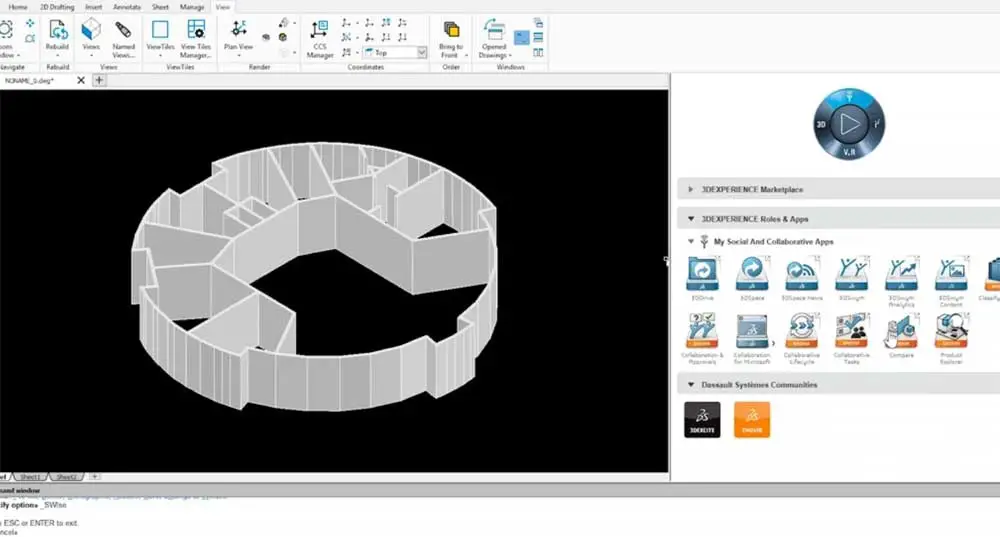Click the tile horizontally icon in Windows group
The image size is (1000, 537).
(538, 38)
